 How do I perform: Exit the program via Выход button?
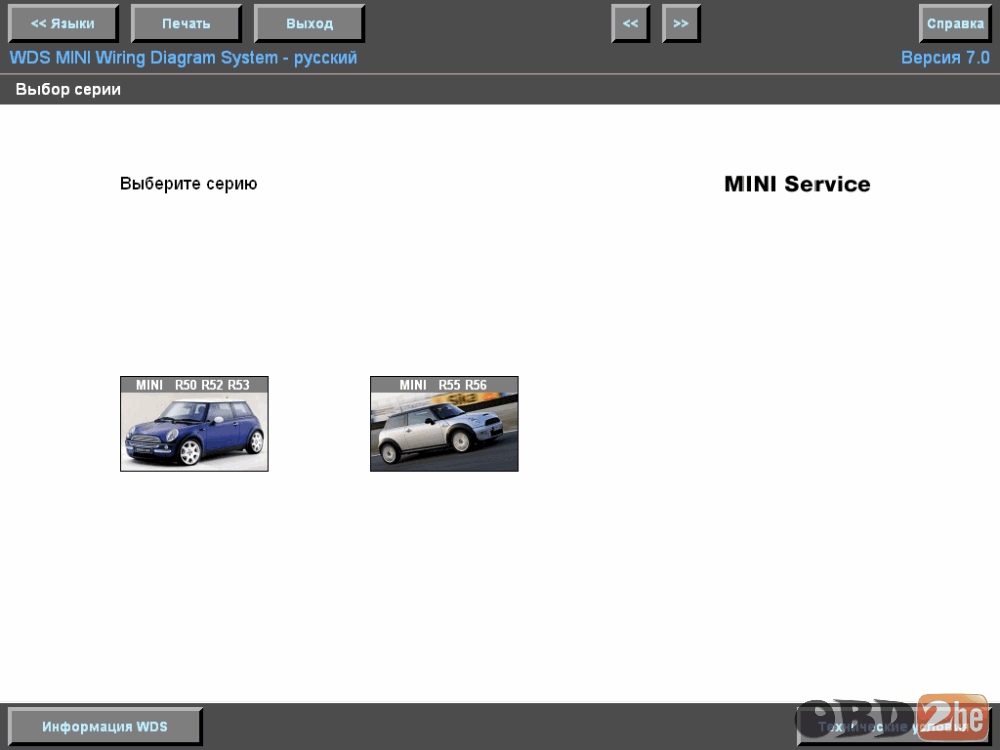(309, 24)
